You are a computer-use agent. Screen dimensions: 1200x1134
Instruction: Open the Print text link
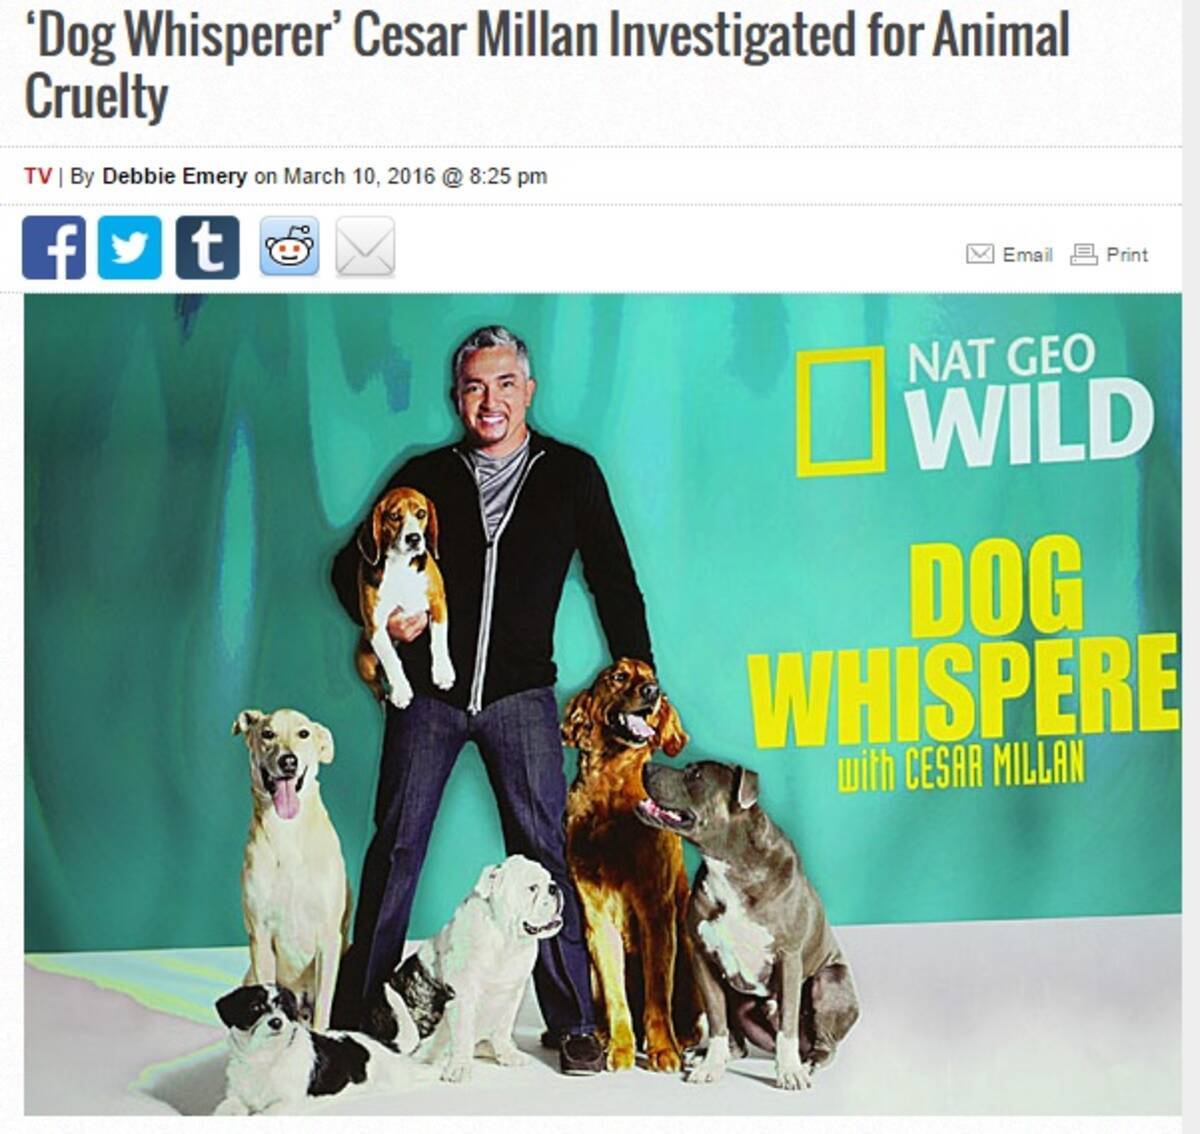(x=1127, y=255)
